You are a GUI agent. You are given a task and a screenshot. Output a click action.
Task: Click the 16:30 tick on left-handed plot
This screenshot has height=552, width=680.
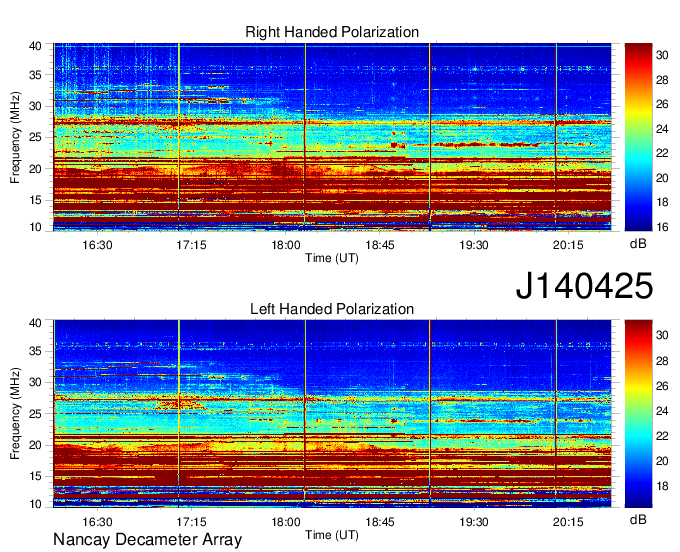click(97, 522)
